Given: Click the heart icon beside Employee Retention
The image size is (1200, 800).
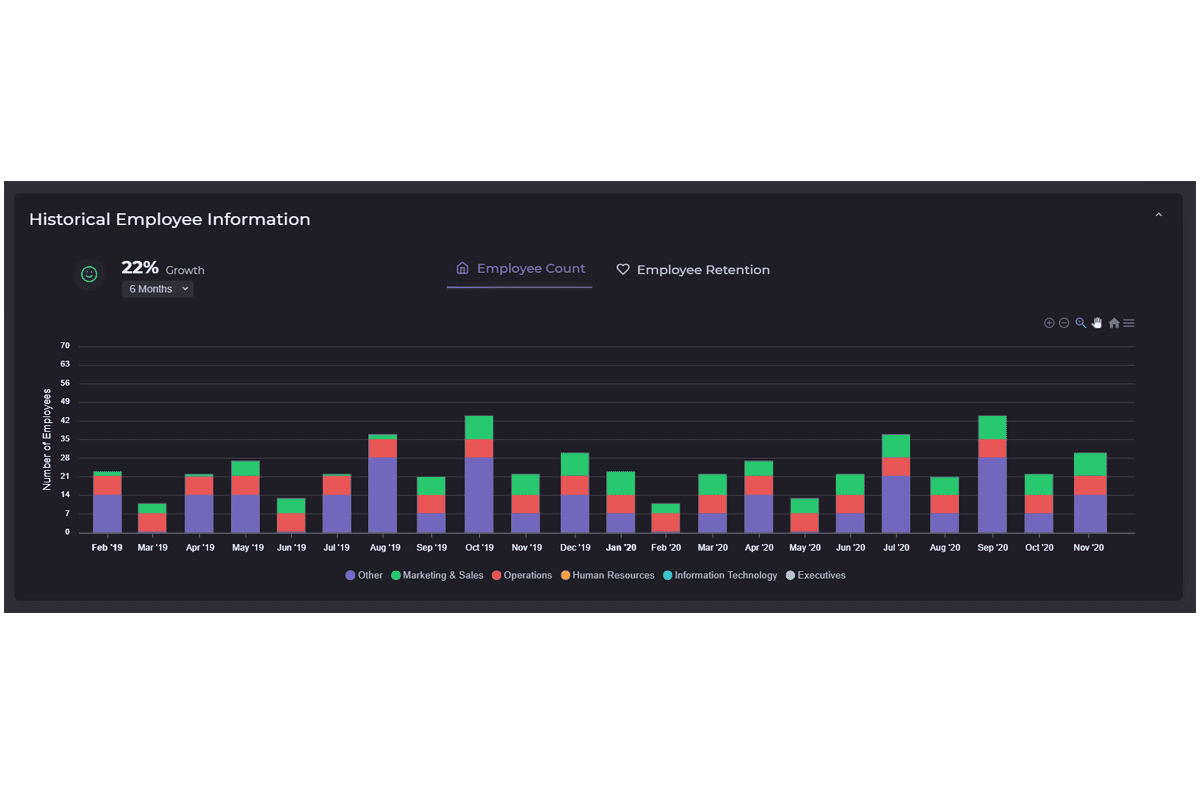Looking at the screenshot, I should point(623,270).
